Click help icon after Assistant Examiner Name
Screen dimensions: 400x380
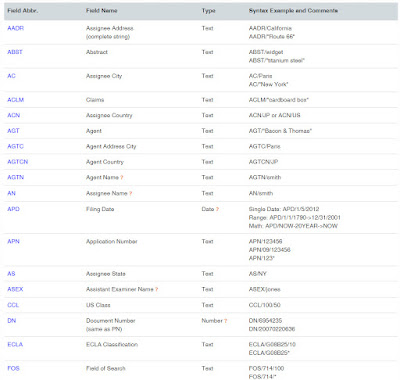point(157,289)
